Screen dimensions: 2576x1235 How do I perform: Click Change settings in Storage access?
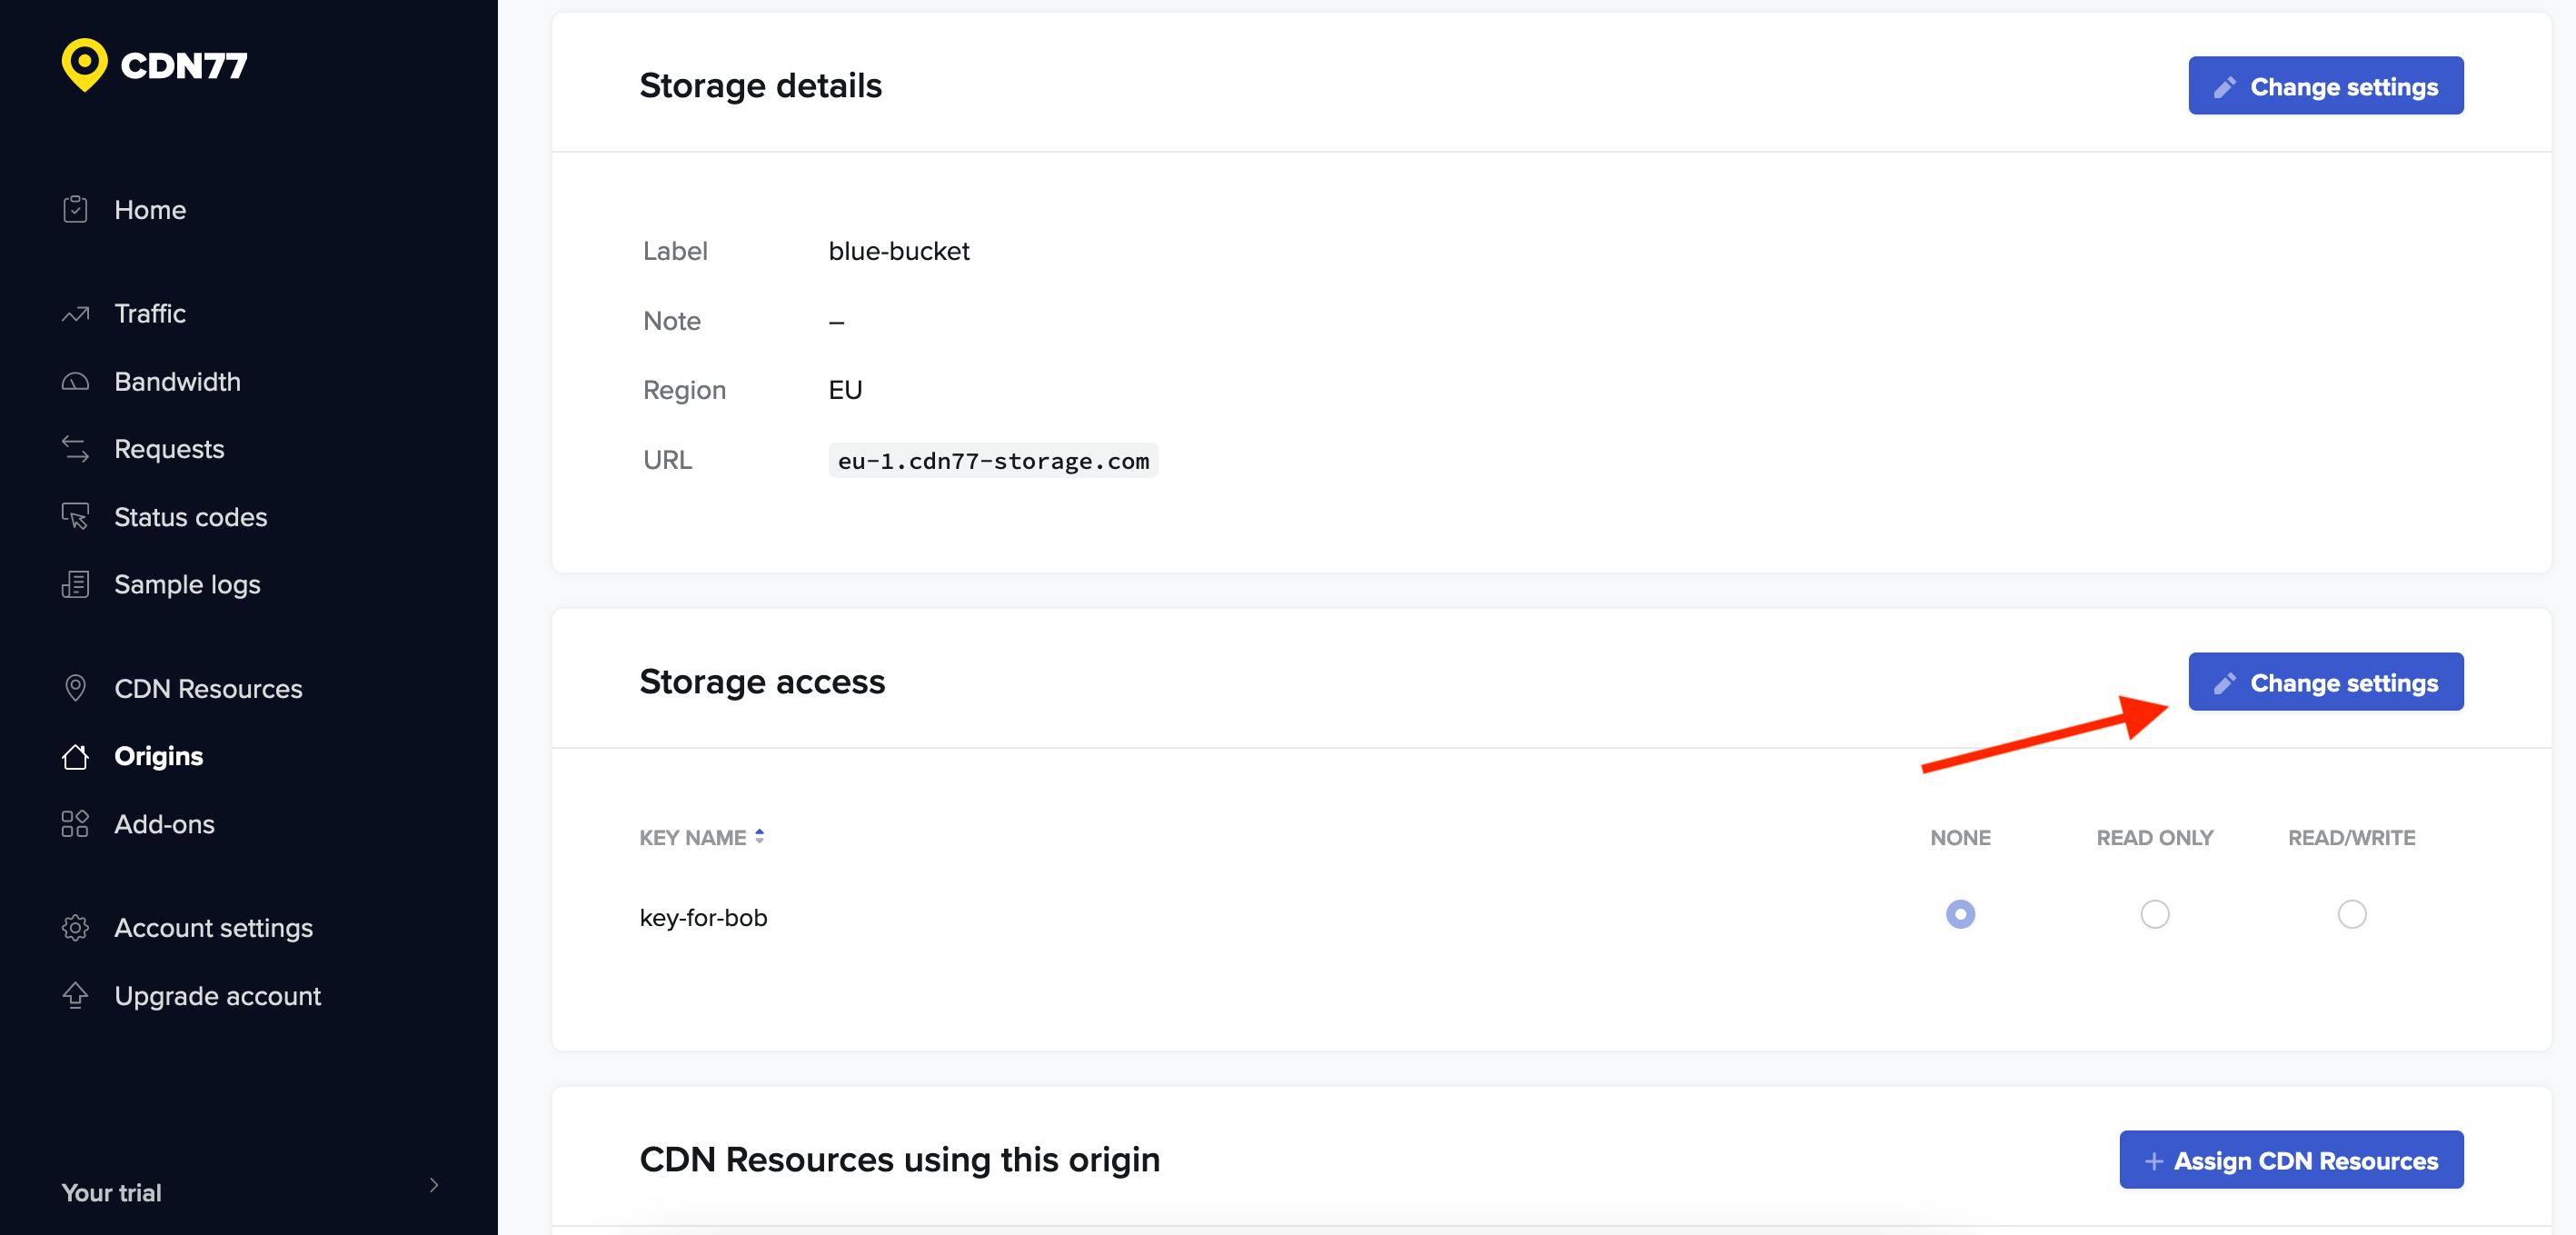[2325, 682]
